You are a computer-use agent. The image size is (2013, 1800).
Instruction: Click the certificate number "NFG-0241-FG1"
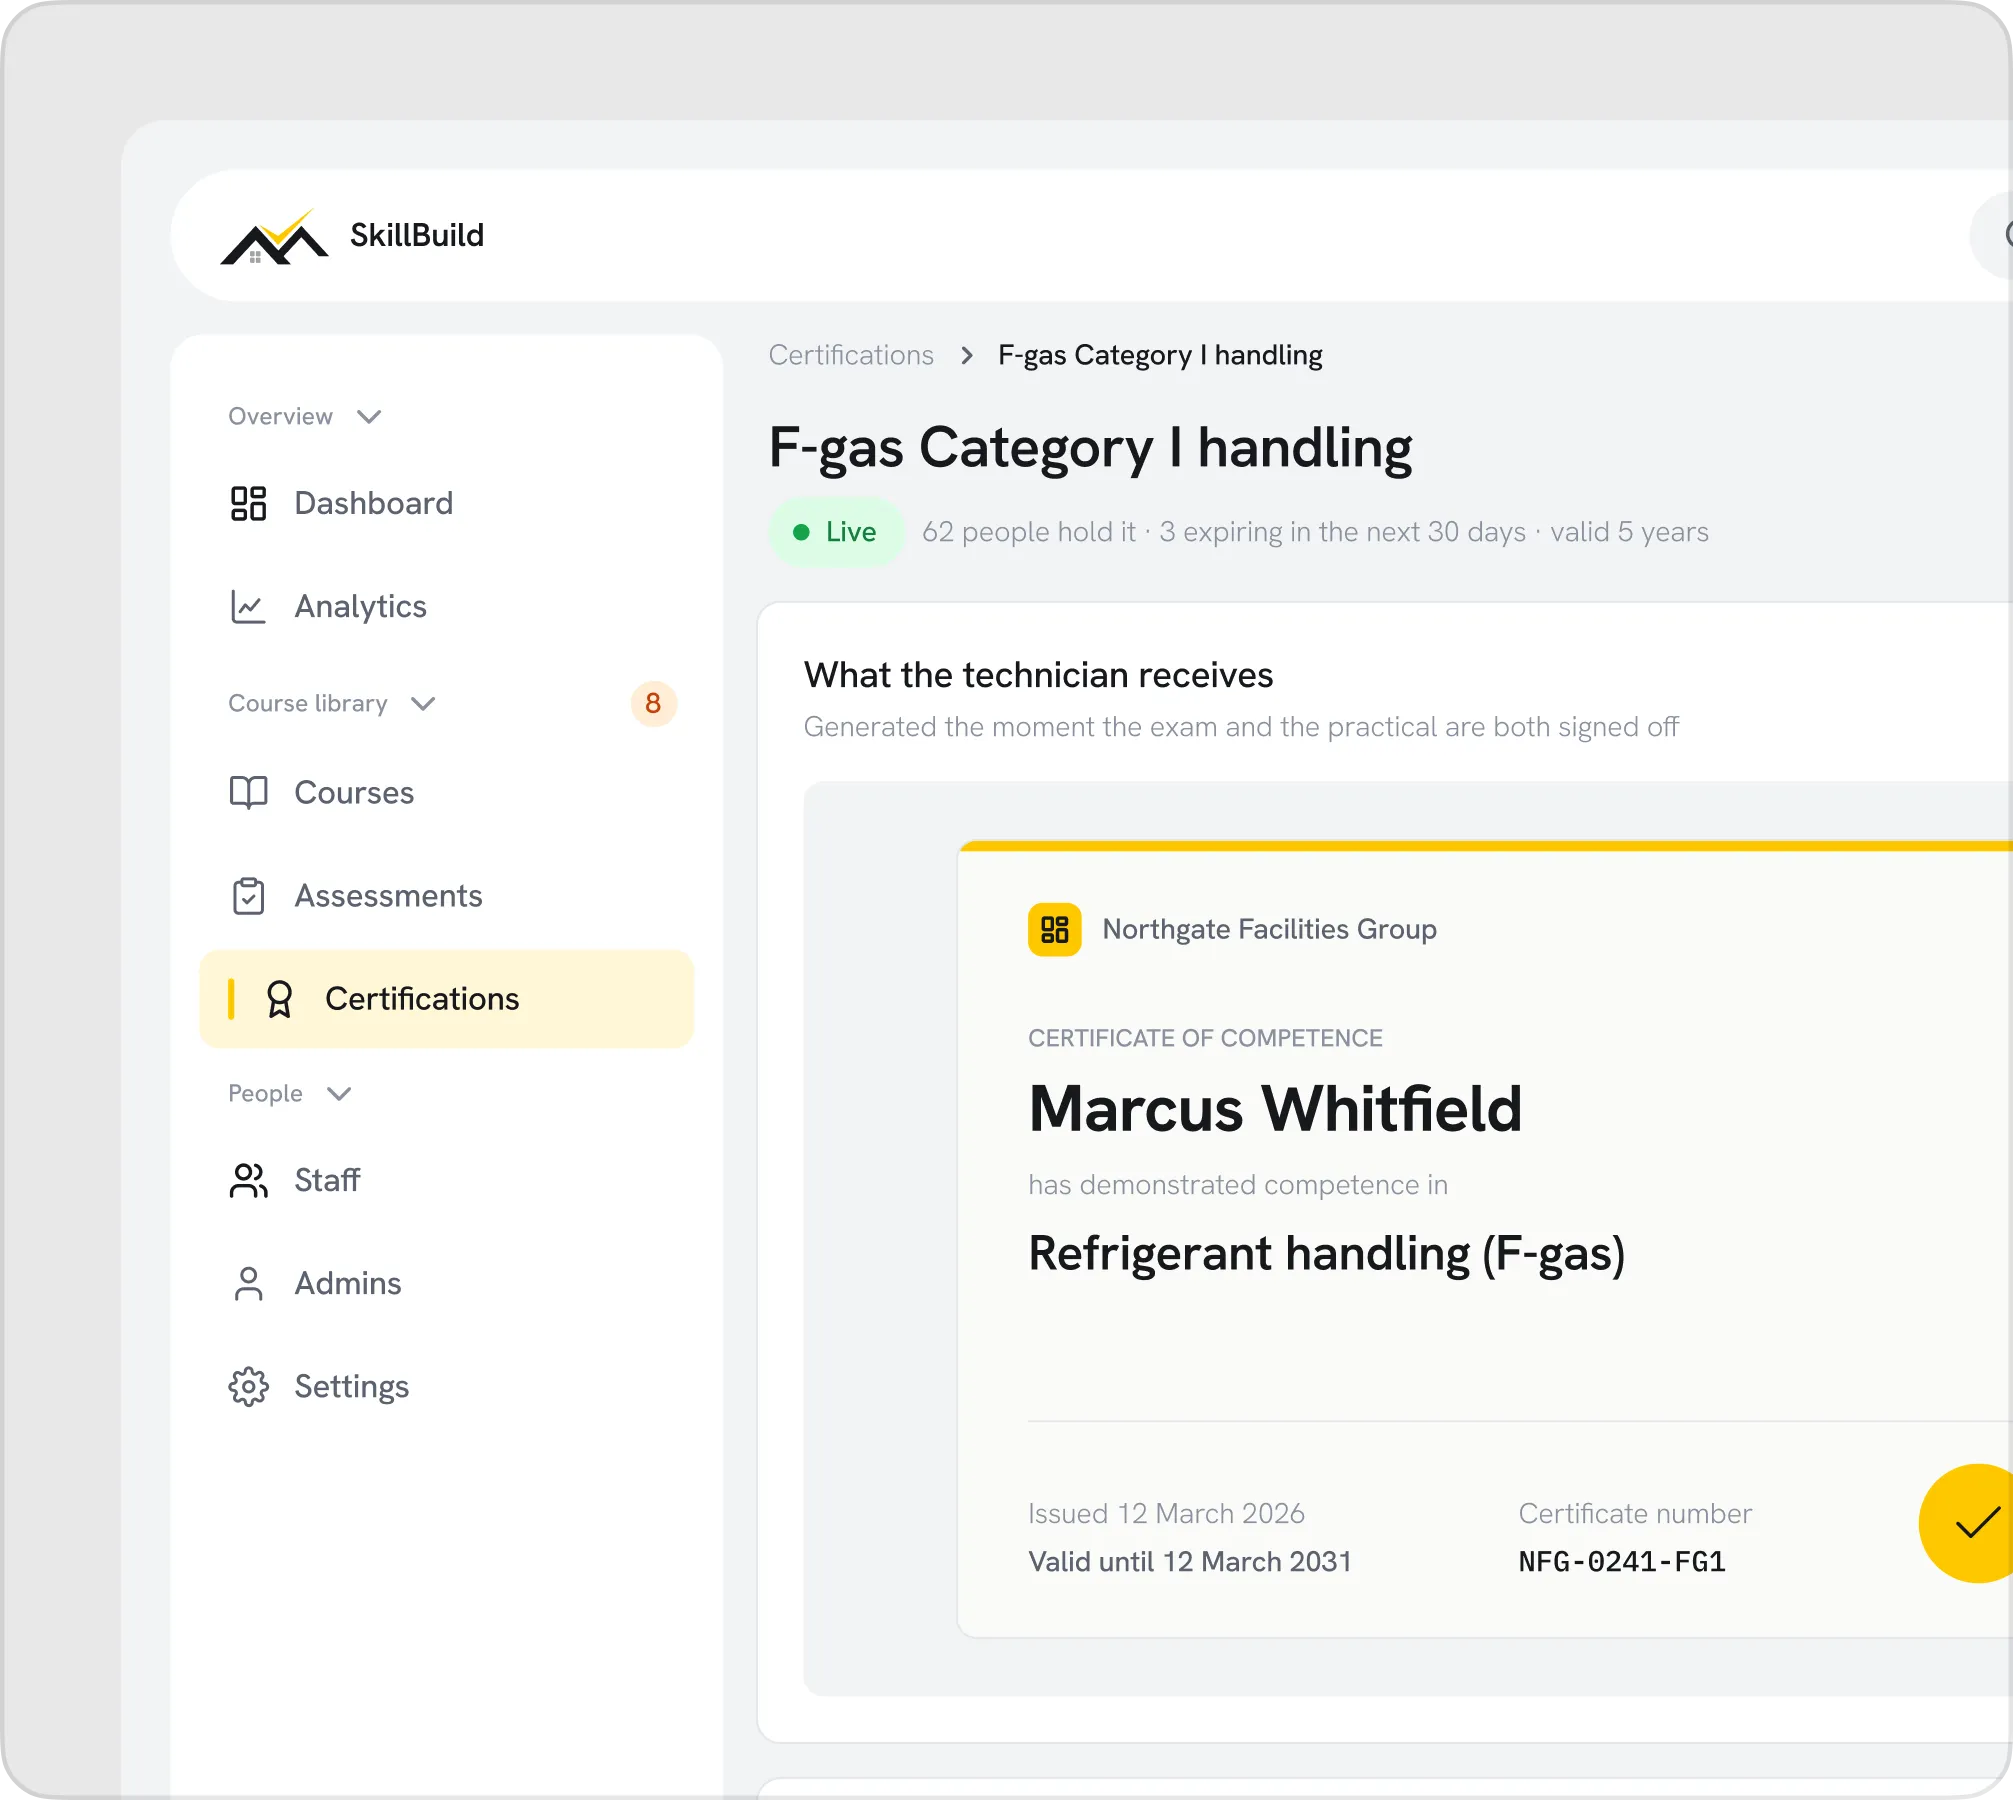click(x=1622, y=1562)
